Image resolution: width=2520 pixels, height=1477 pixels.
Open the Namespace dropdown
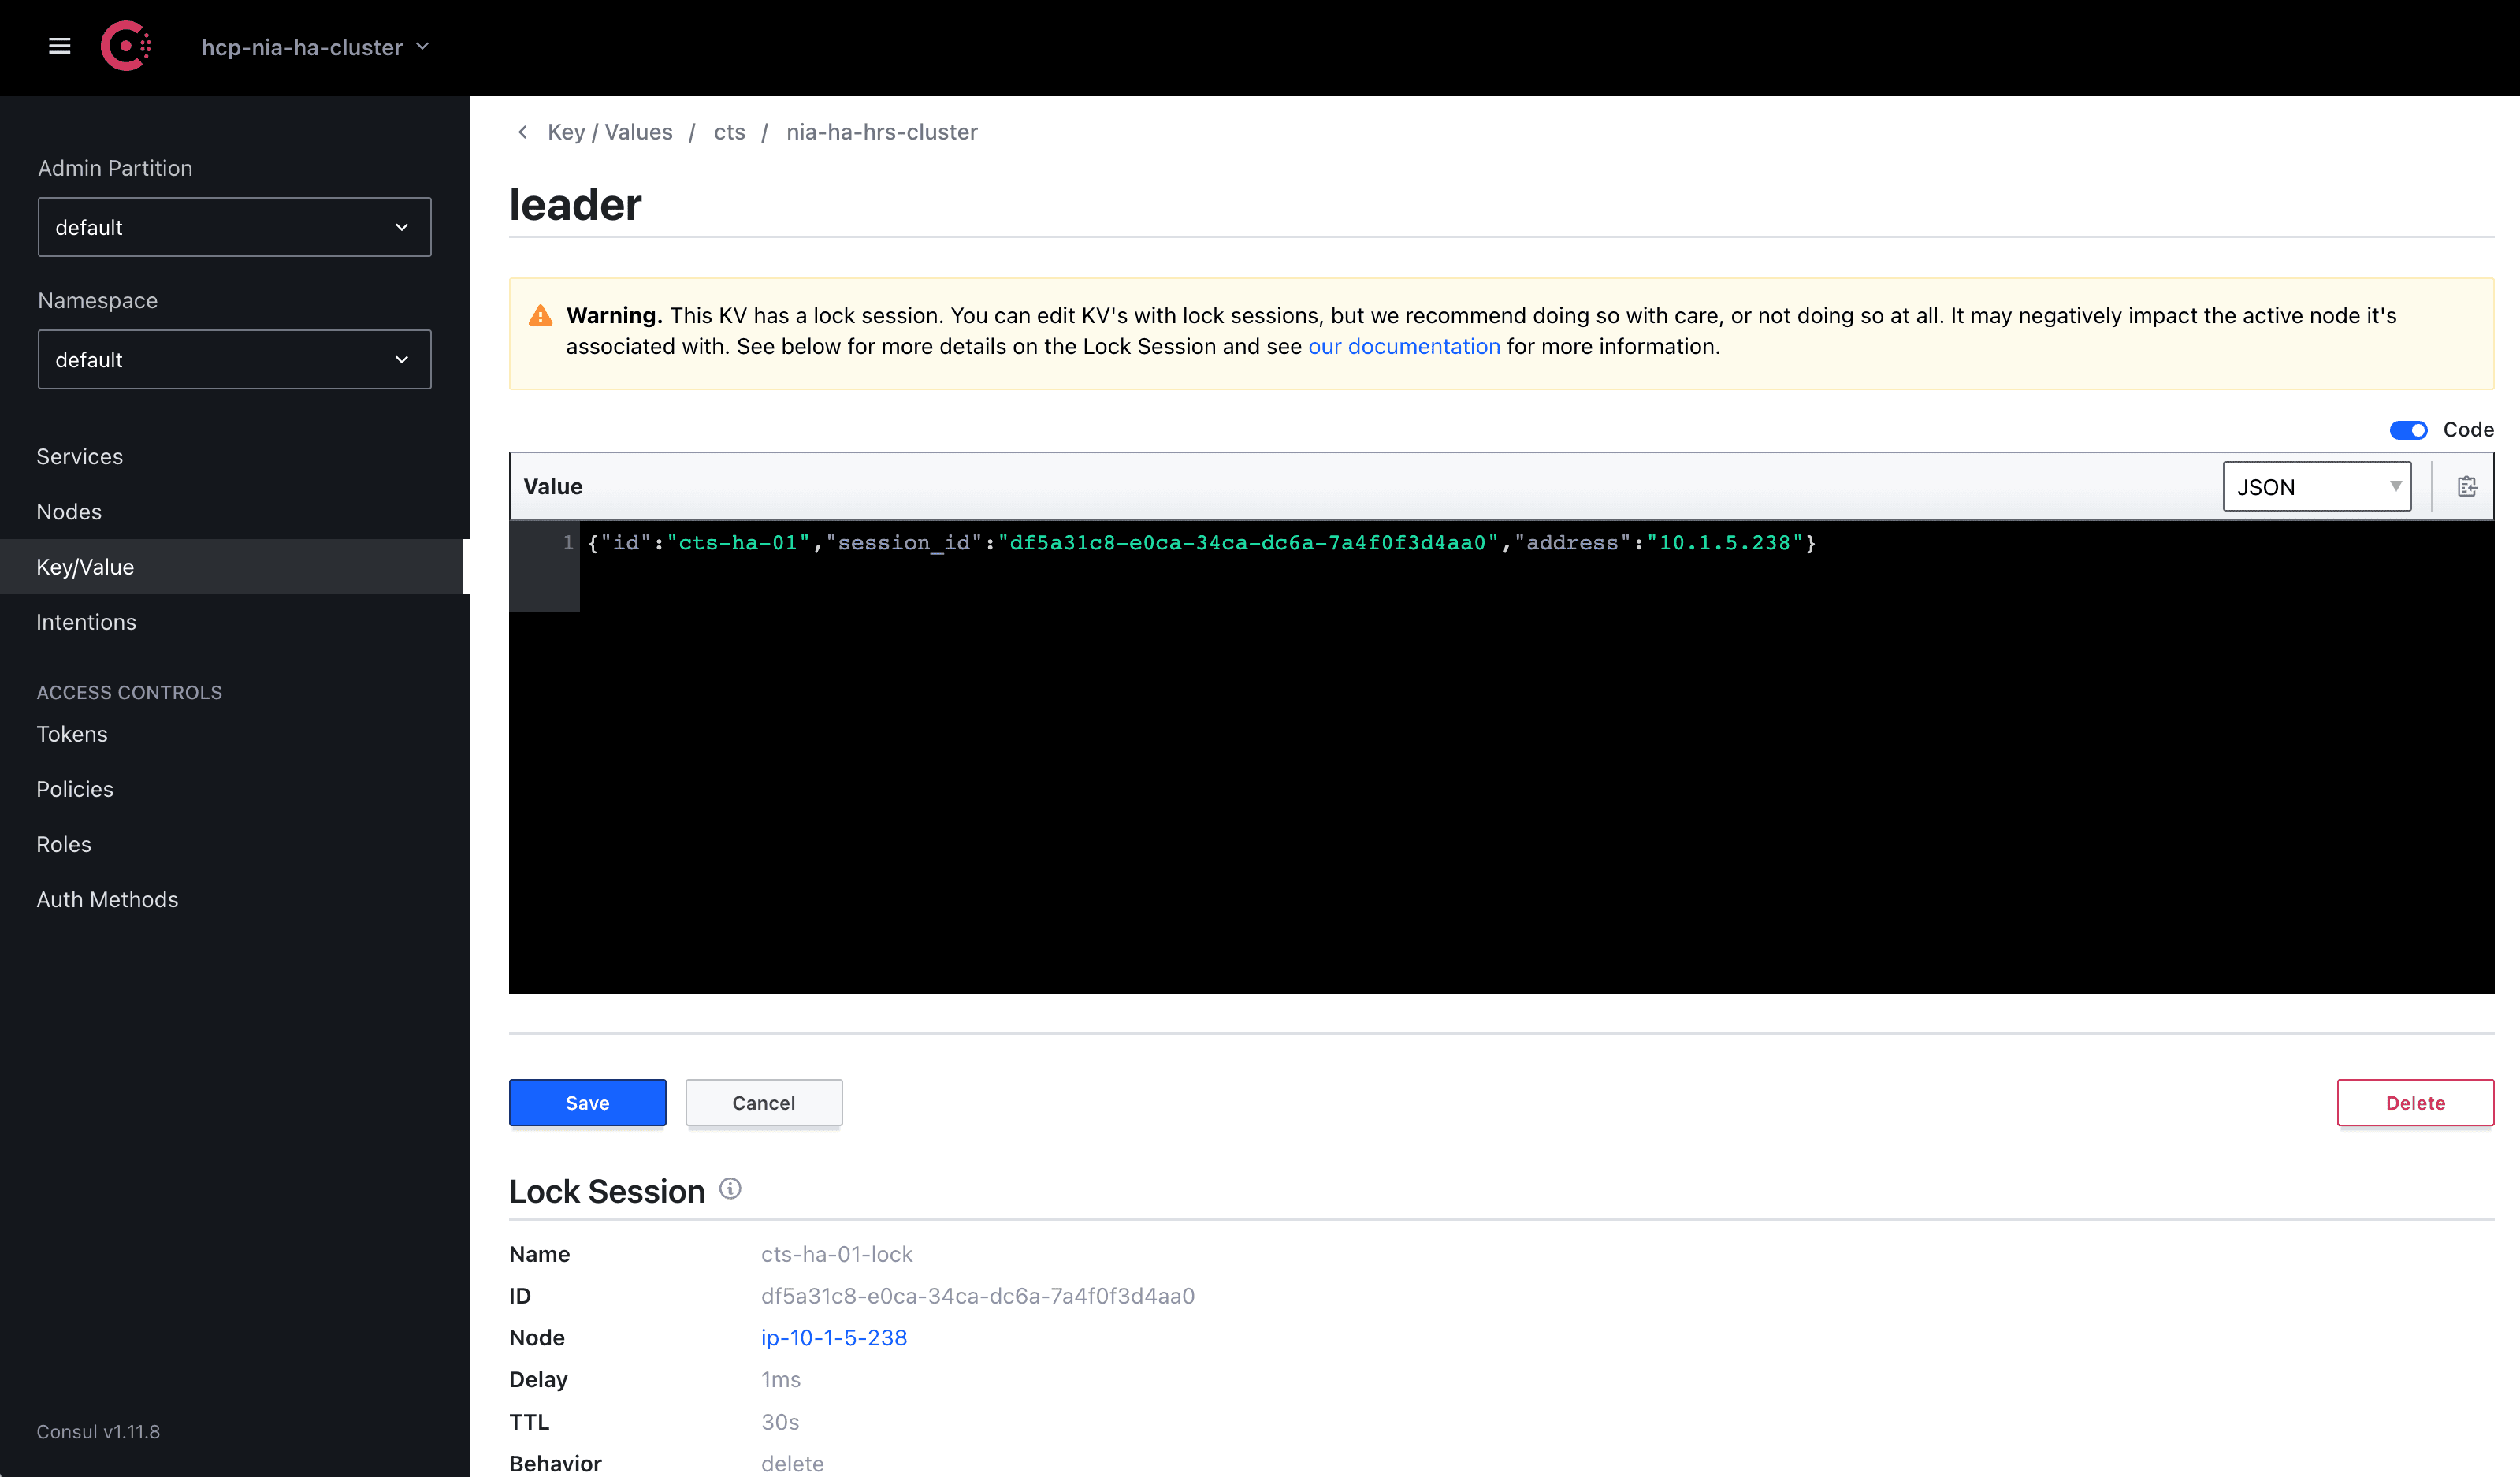tap(234, 359)
